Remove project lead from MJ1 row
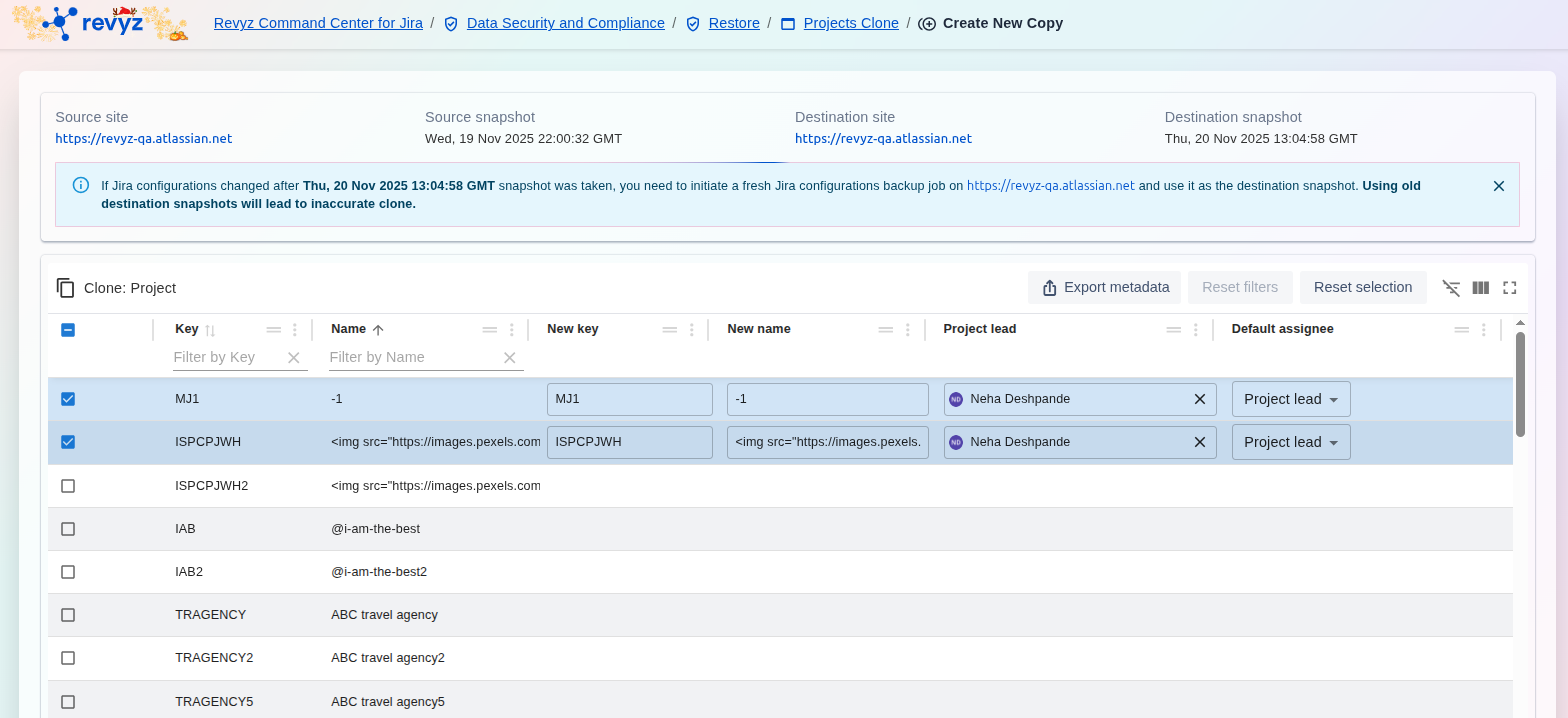This screenshot has width=1568, height=718. click(1200, 399)
